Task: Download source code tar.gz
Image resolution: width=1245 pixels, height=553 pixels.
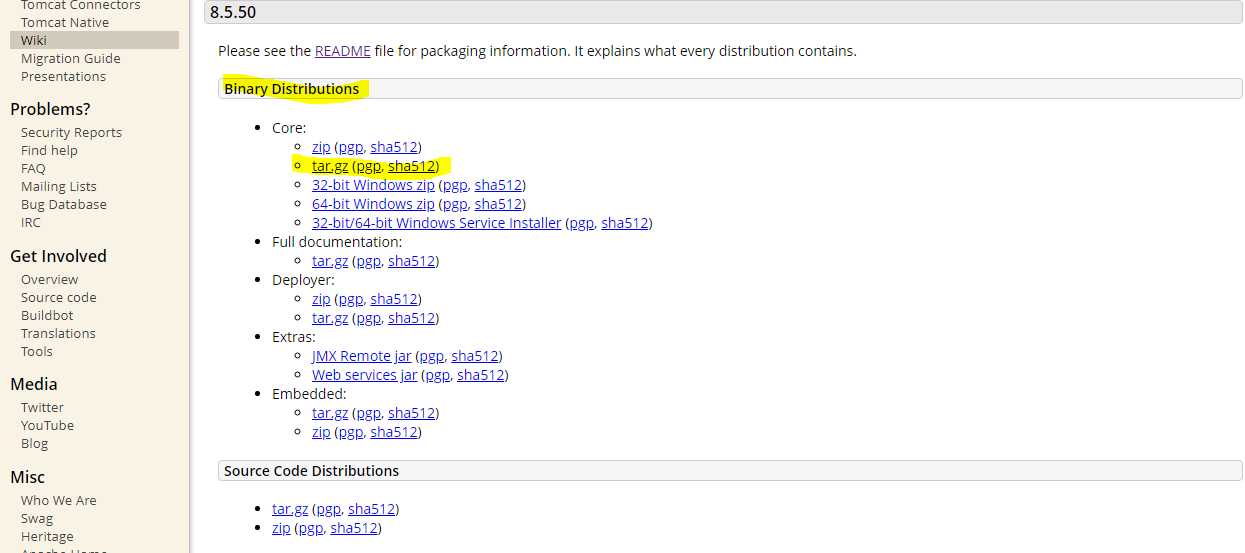Action: click(x=290, y=509)
